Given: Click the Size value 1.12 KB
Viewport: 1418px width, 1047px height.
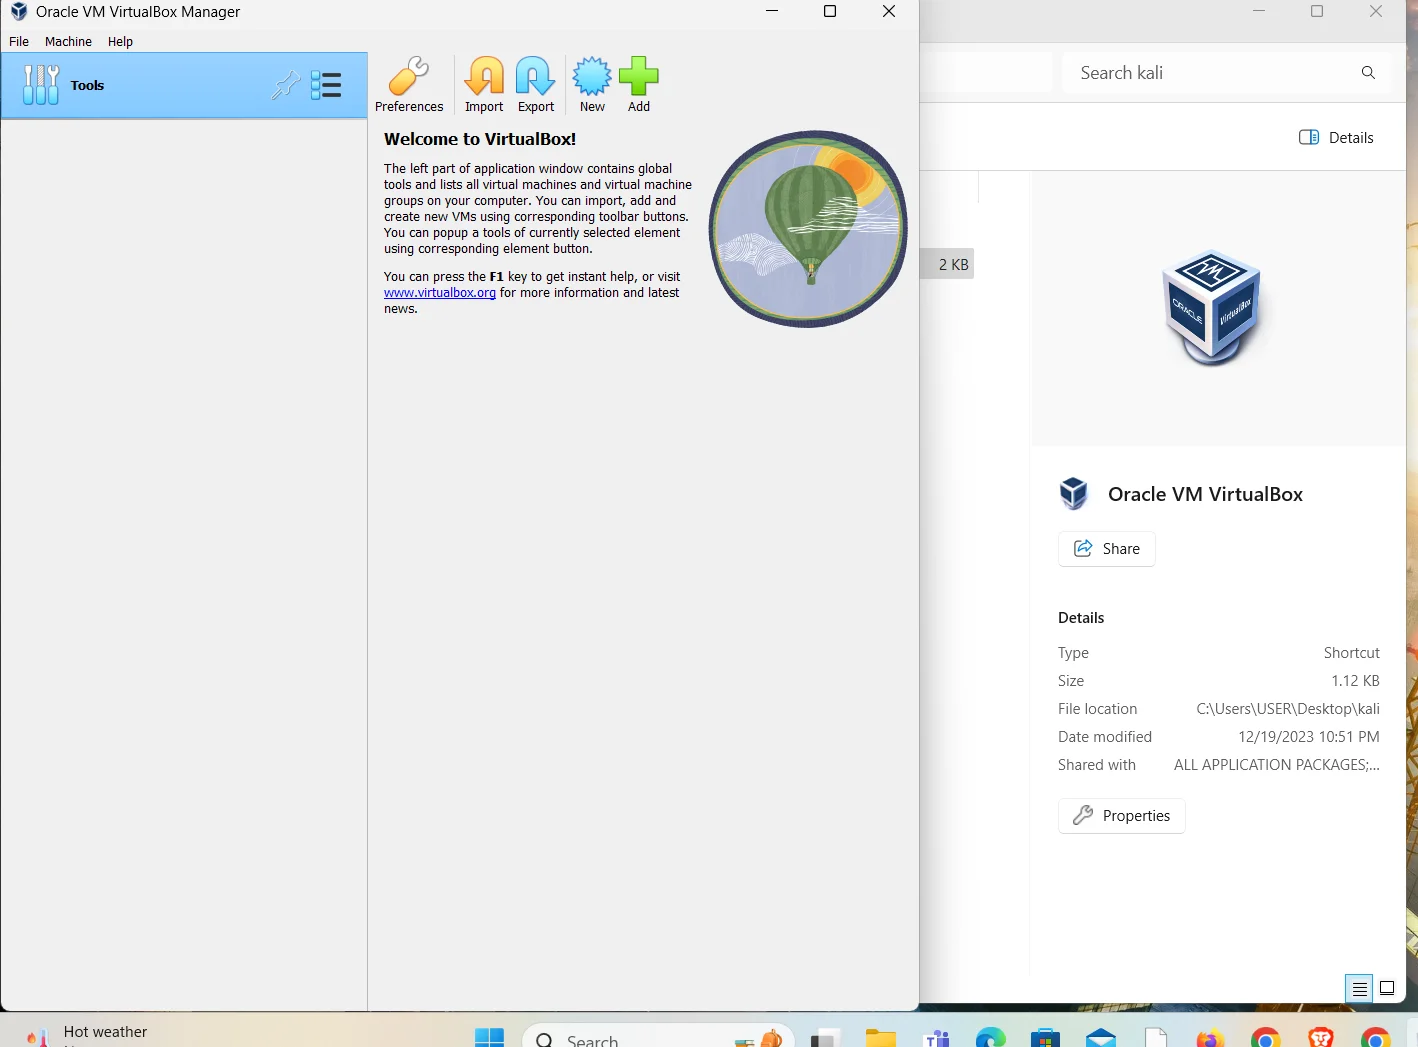Looking at the screenshot, I should coord(1355,681).
